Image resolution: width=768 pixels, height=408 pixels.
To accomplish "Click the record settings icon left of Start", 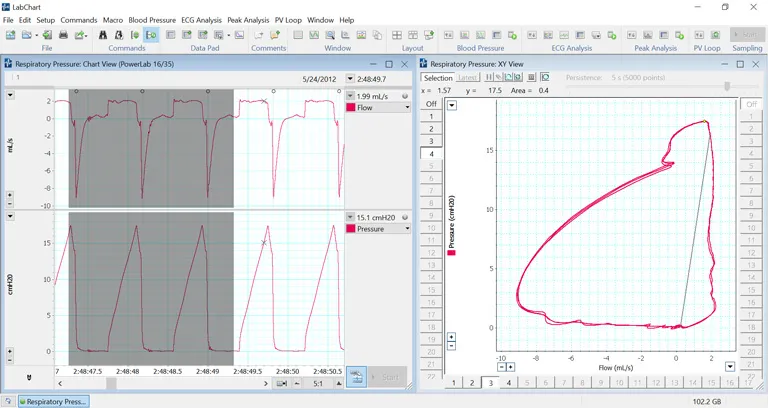I will 357,377.
